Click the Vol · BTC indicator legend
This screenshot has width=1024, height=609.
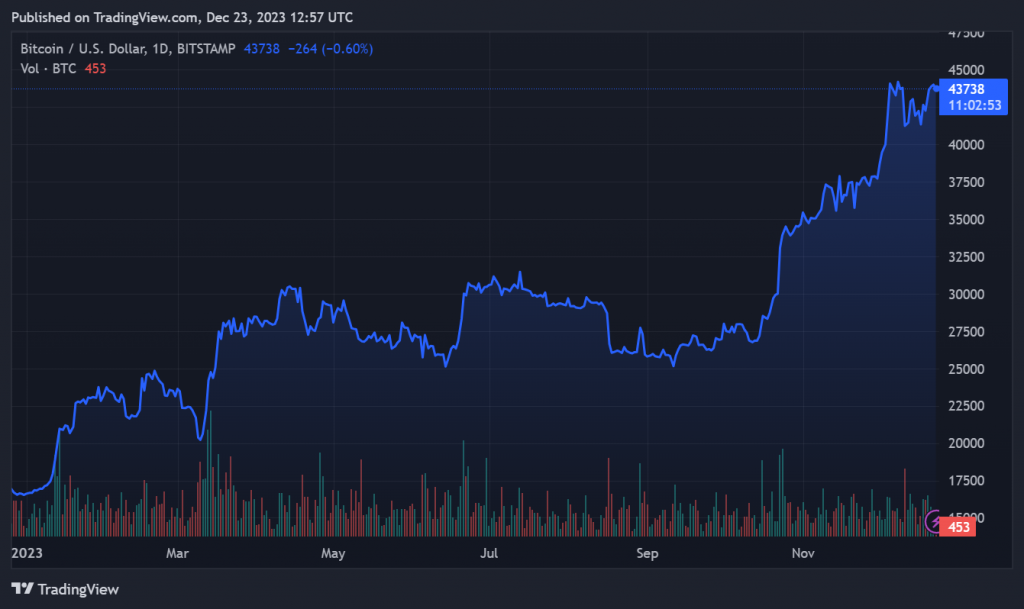50,68
